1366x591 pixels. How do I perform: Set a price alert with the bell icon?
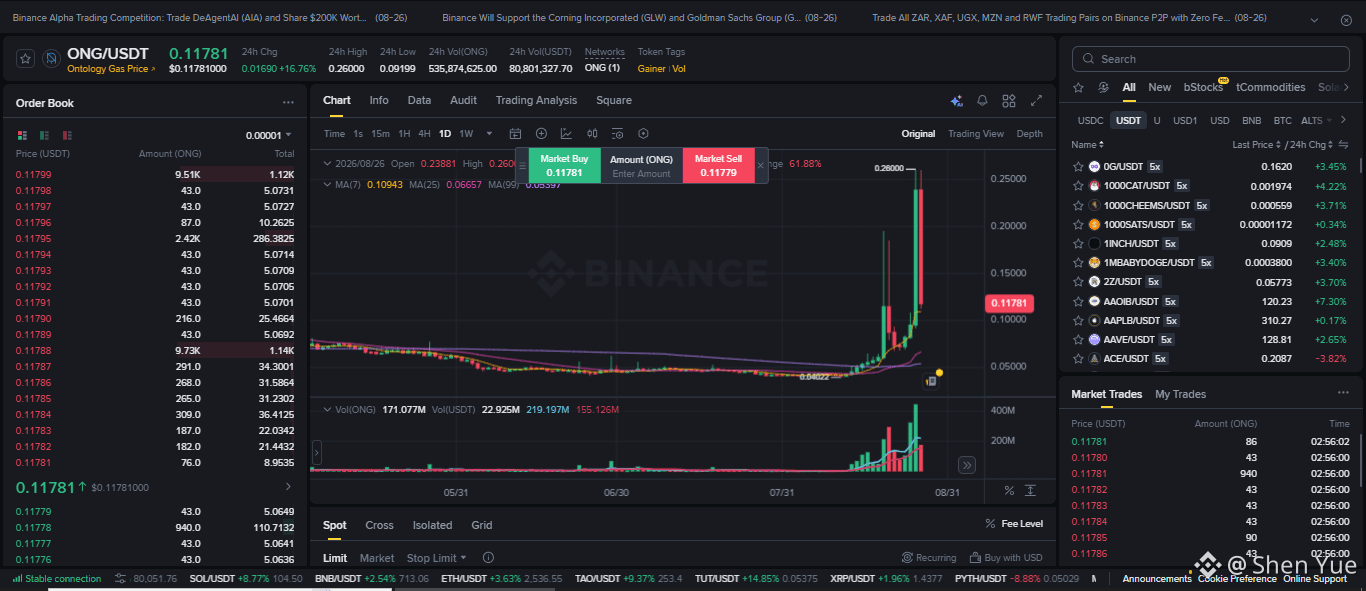click(982, 101)
